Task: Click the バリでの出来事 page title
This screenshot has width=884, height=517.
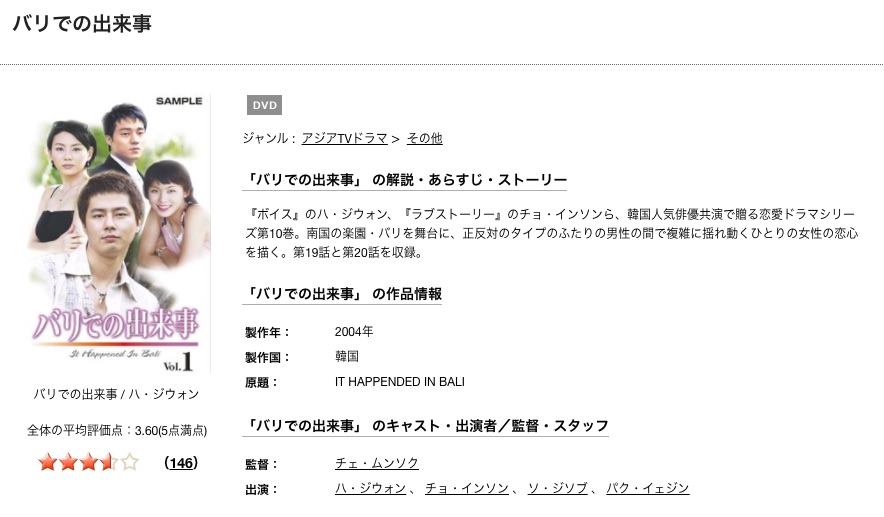Action: (x=82, y=24)
